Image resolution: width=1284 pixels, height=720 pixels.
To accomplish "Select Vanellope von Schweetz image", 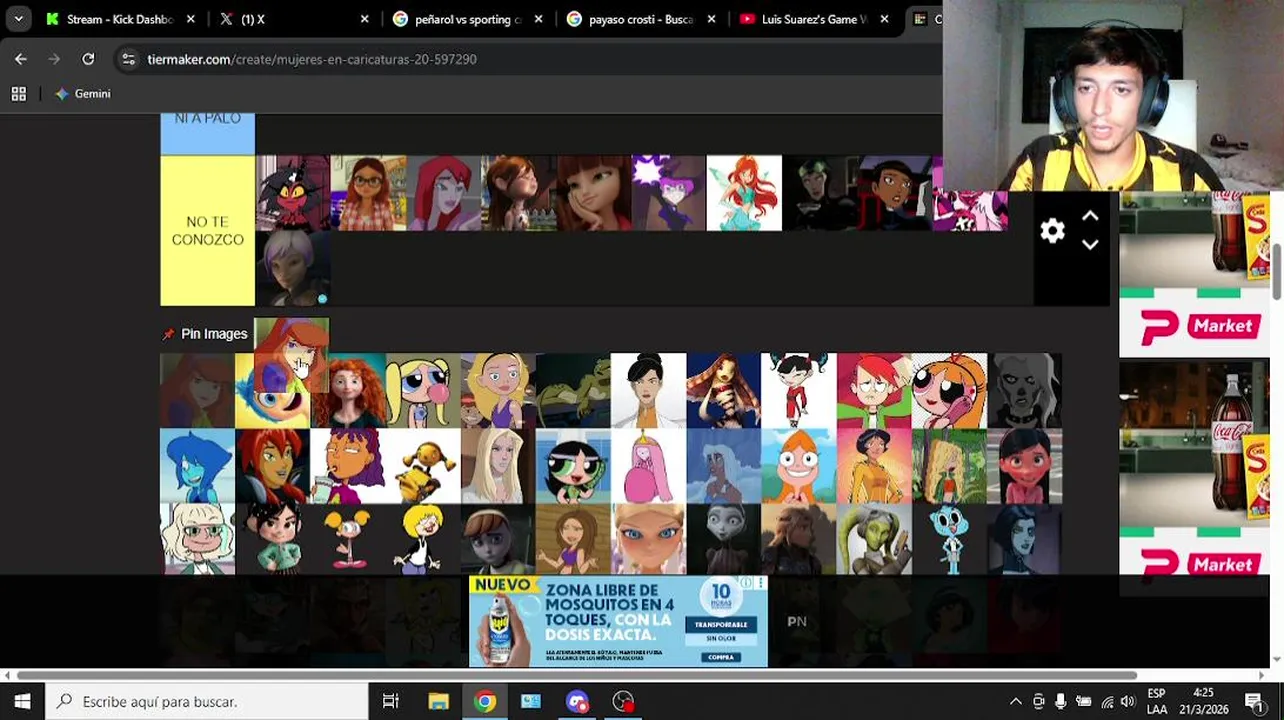I will point(272,540).
